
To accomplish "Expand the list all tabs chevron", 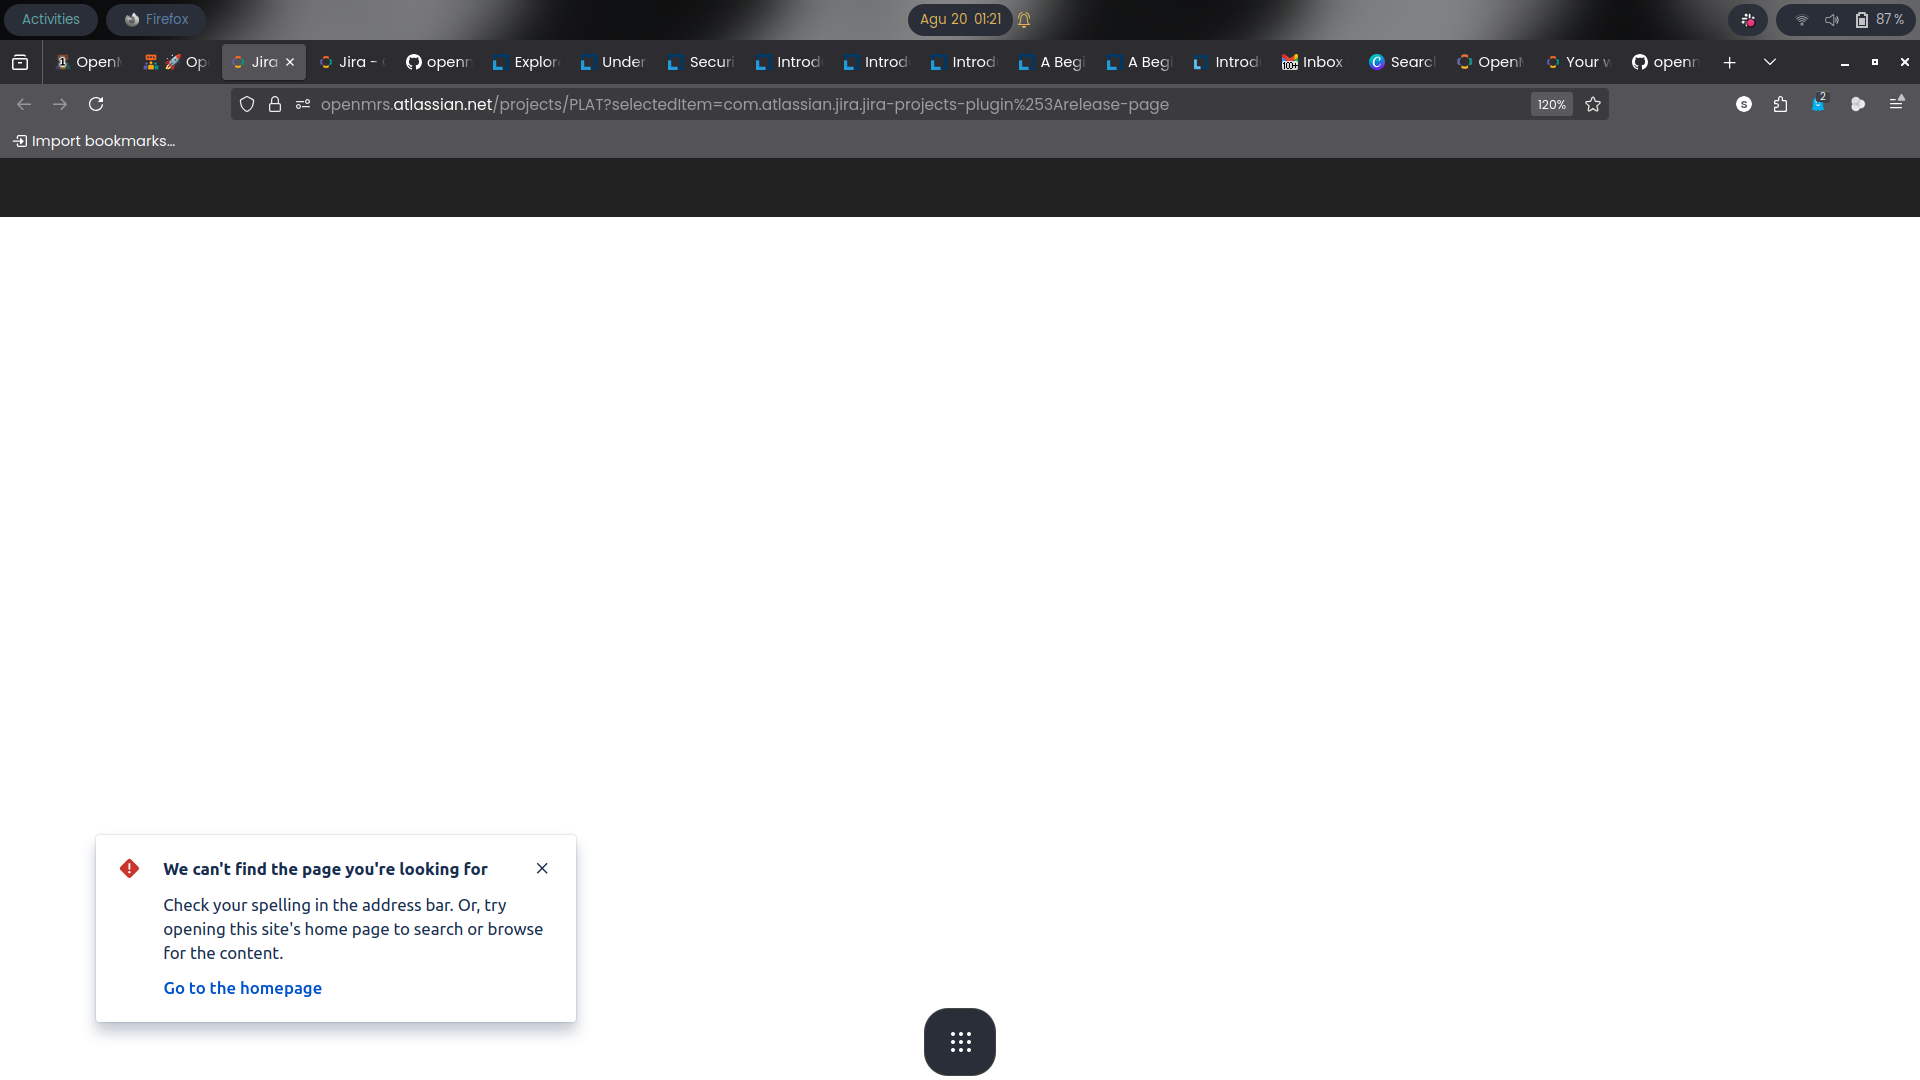I will pyautogui.click(x=1770, y=62).
